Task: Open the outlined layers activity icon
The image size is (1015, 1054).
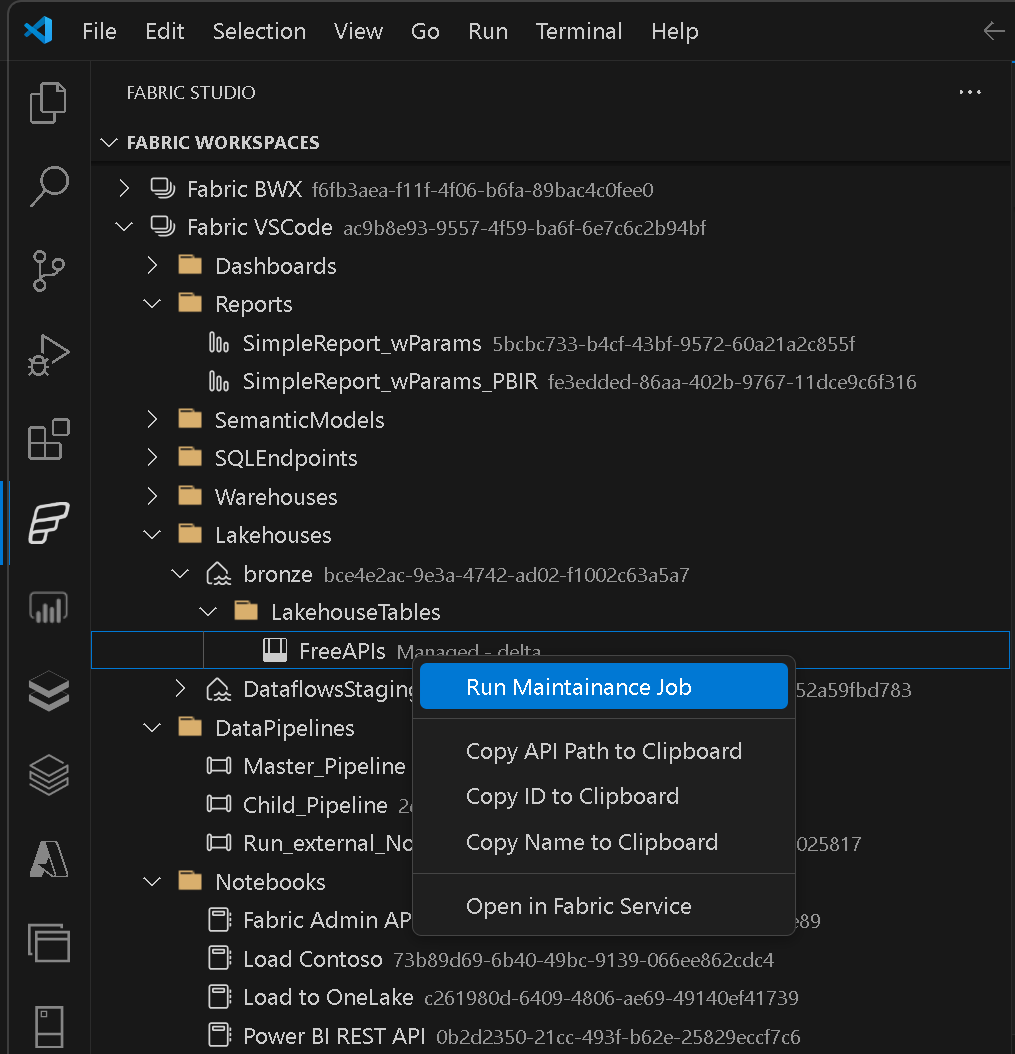Action: point(48,775)
